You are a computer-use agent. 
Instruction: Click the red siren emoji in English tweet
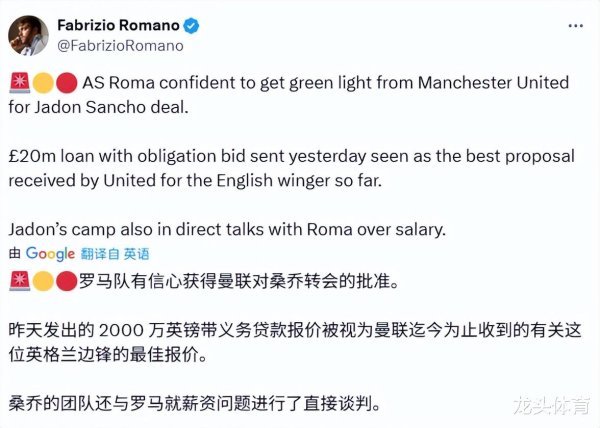point(20,83)
